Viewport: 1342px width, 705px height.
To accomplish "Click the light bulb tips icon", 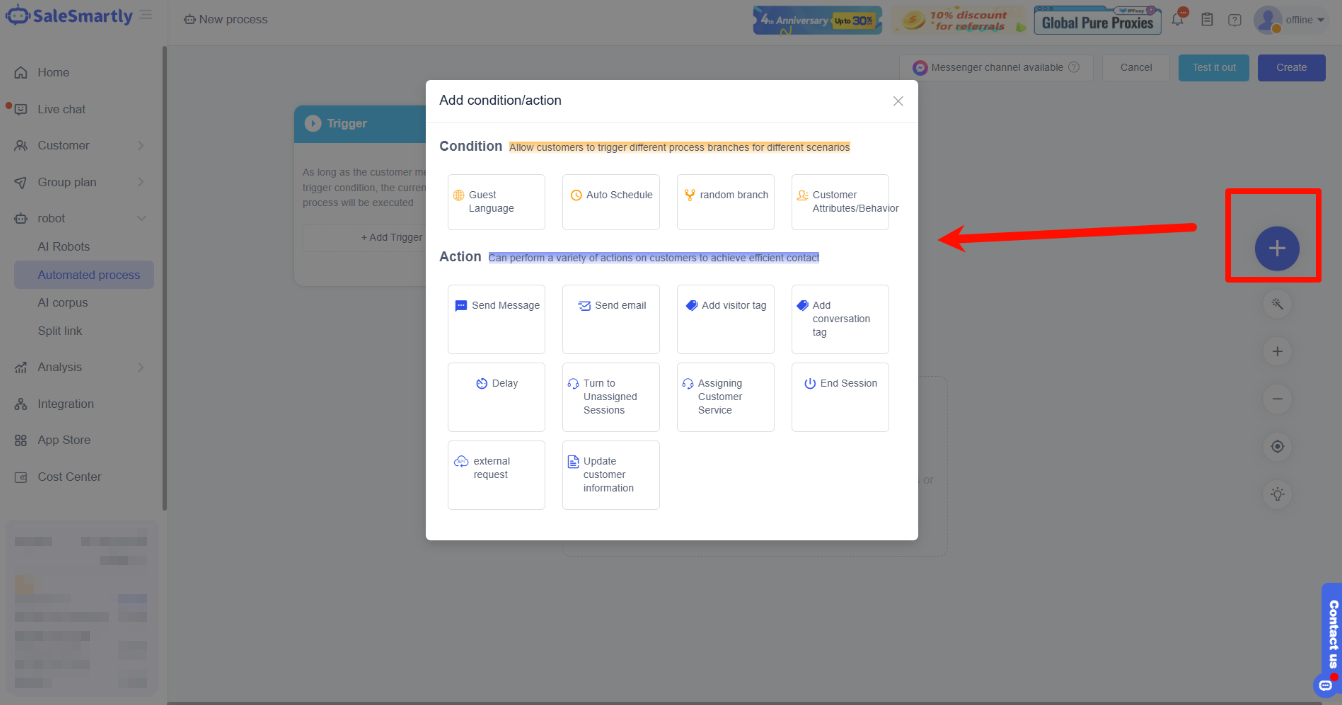I will pyautogui.click(x=1277, y=494).
